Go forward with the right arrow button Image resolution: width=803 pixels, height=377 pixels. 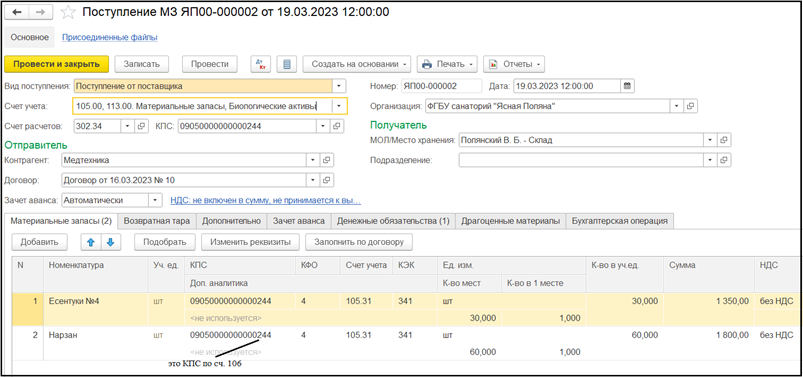tap(39, 12)
